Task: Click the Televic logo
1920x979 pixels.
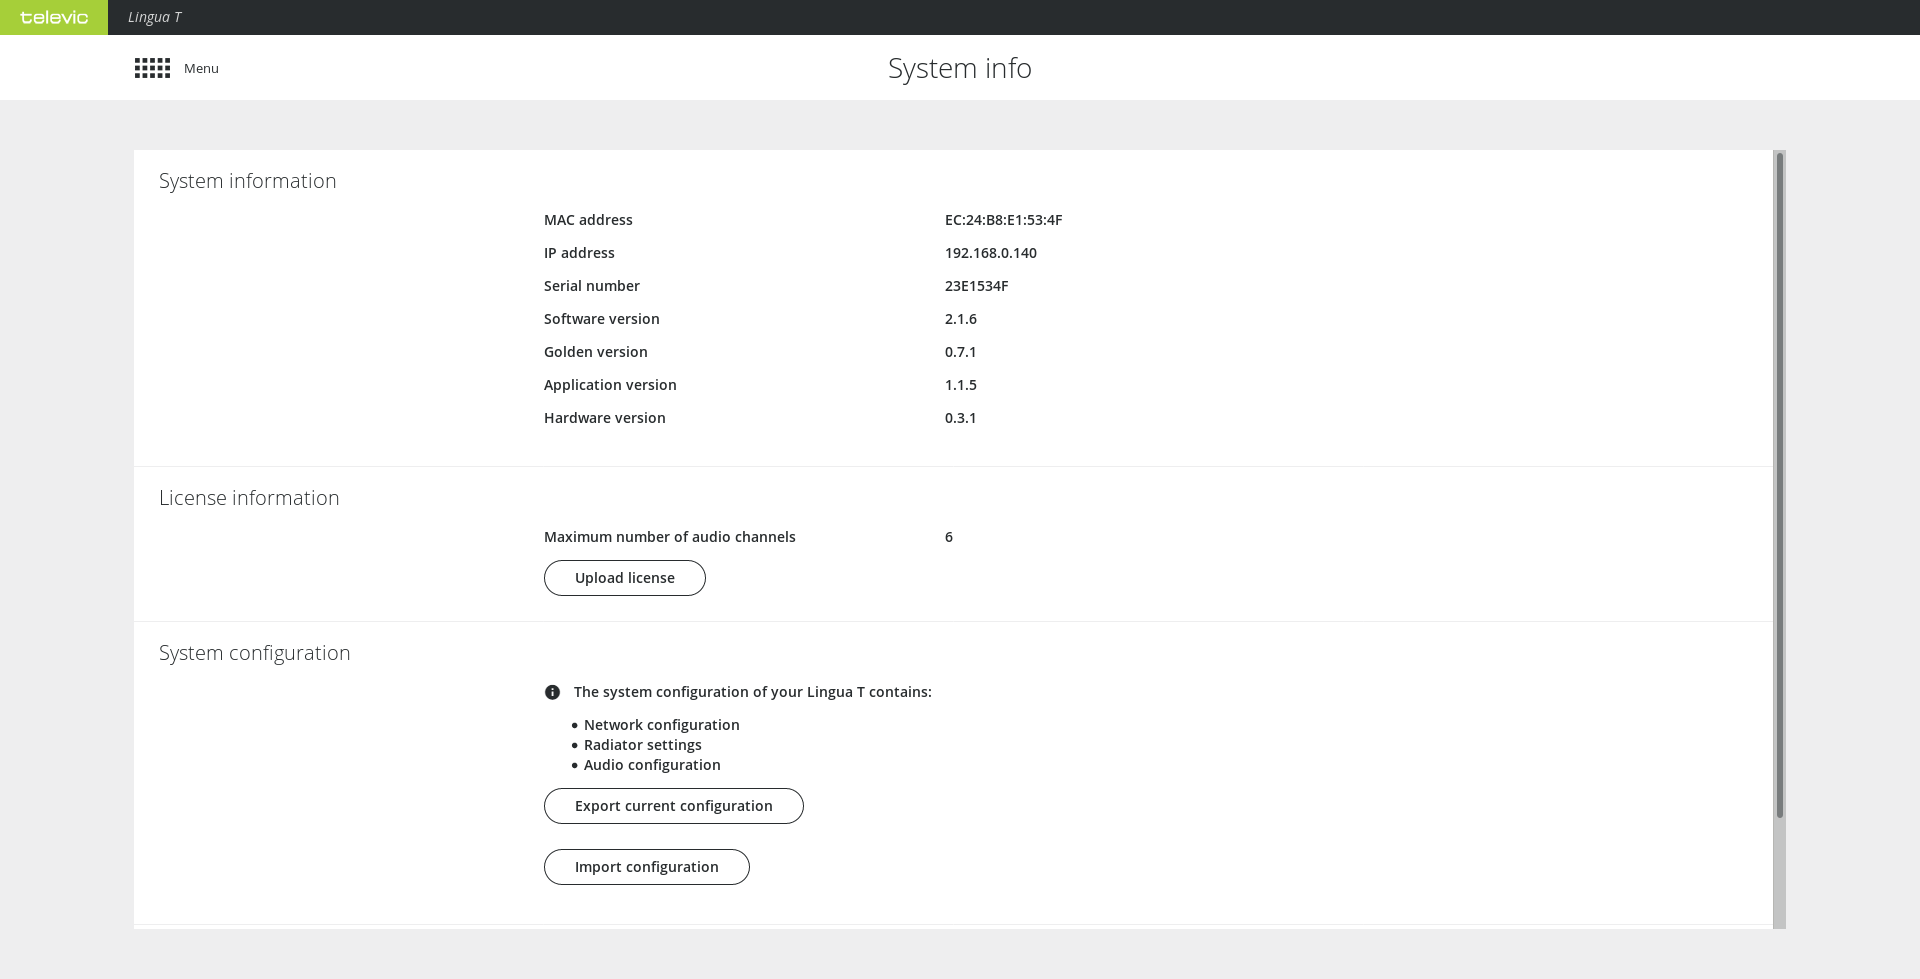Action: coord(54,17)
